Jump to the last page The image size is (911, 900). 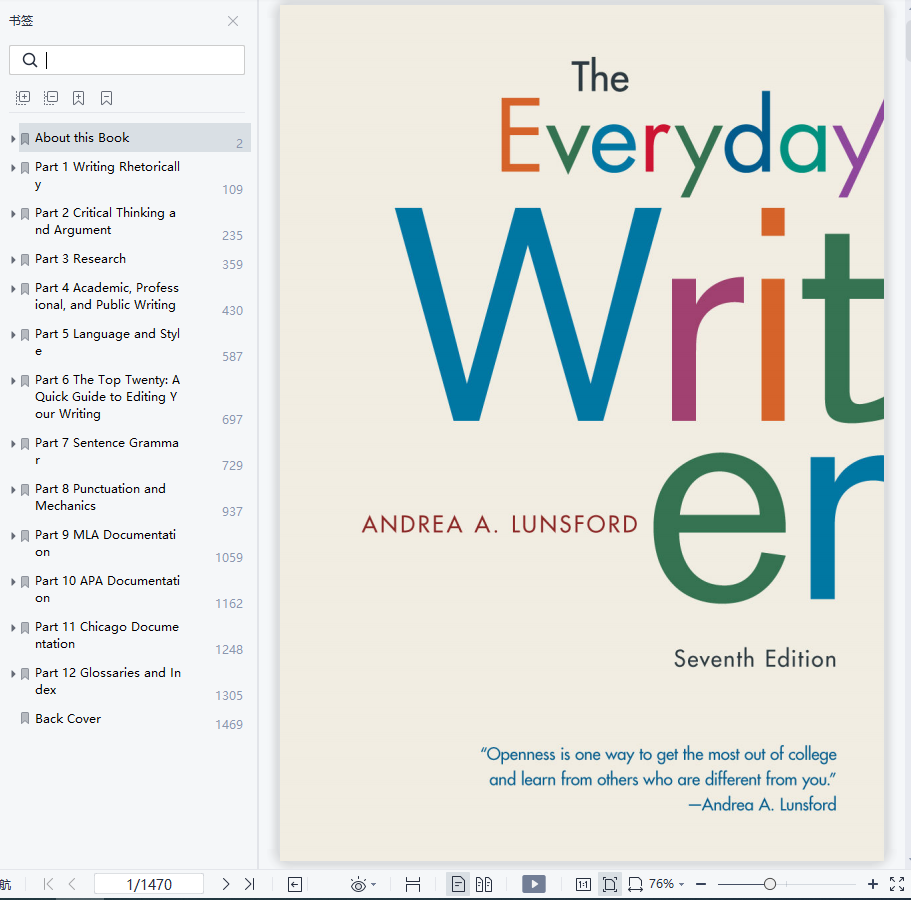pos(249,884)
